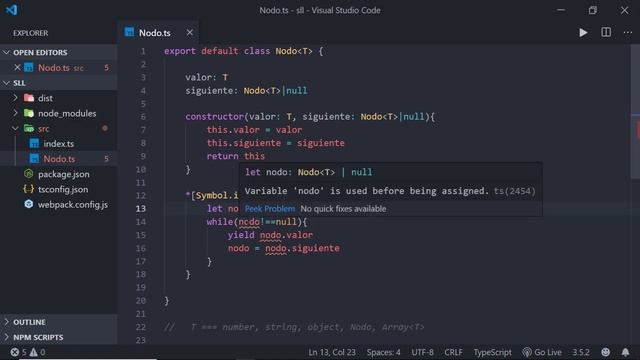Viewport: 640px width, 360px height.
Task: Click the VS Code logo icon
Action: [11, 10]
